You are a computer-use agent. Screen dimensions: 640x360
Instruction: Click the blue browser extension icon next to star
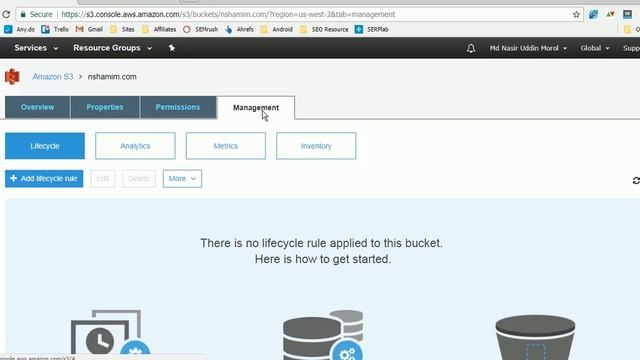click(593, 14)
